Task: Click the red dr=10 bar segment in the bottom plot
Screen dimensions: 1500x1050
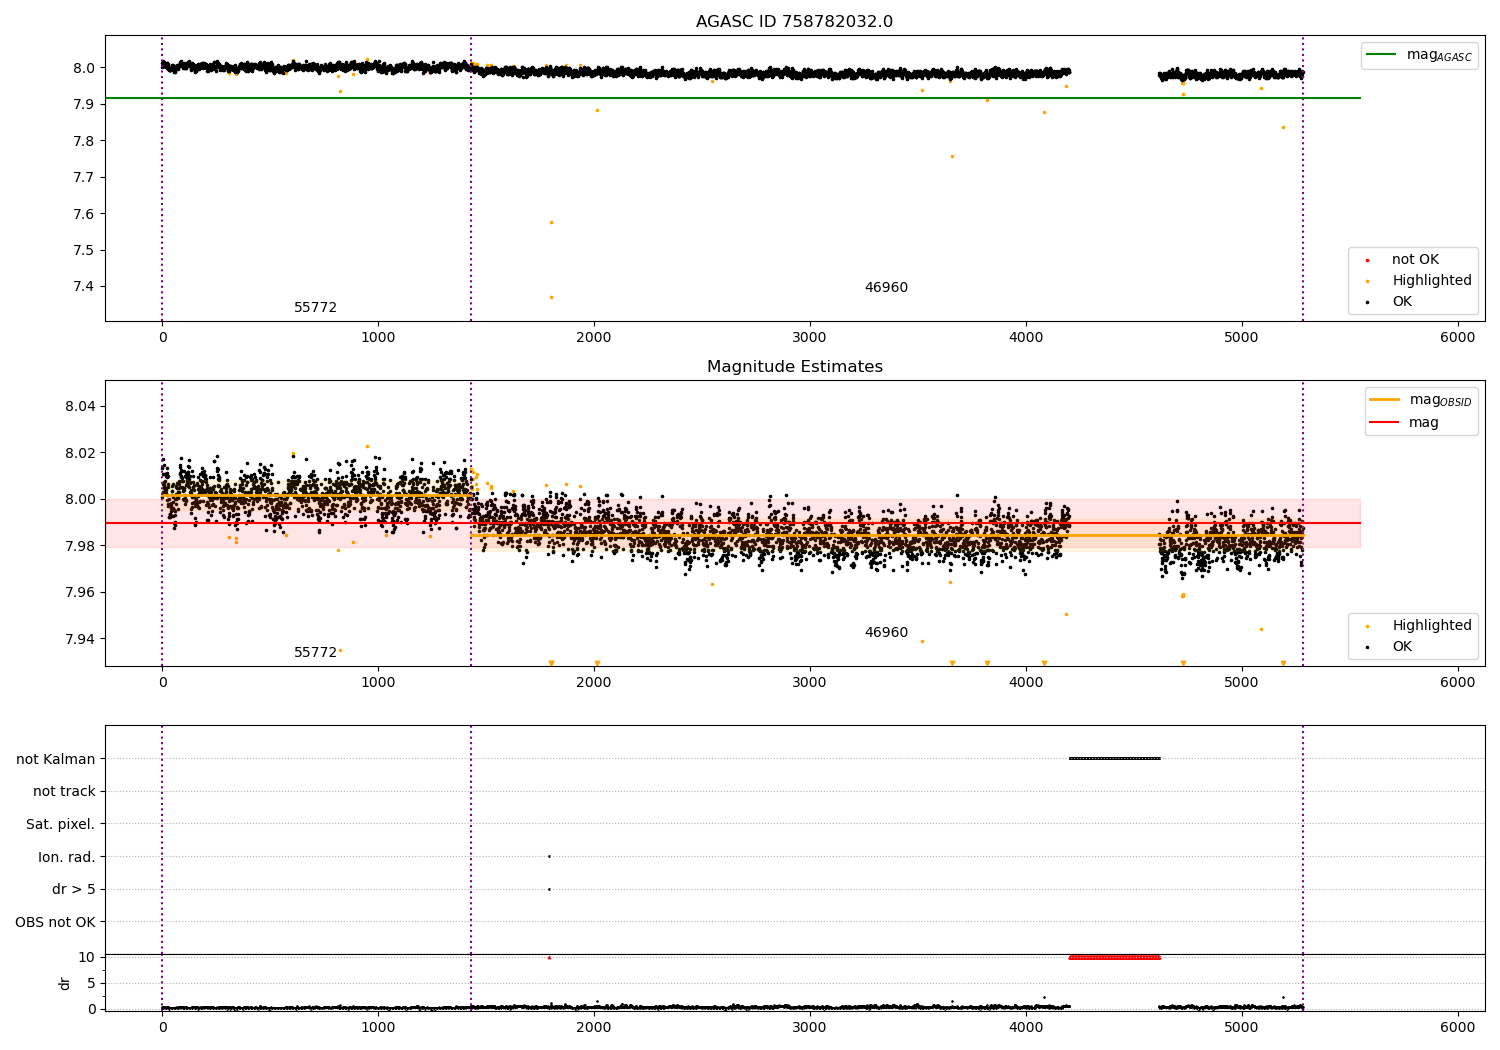Action: (x=1114, y=957)
